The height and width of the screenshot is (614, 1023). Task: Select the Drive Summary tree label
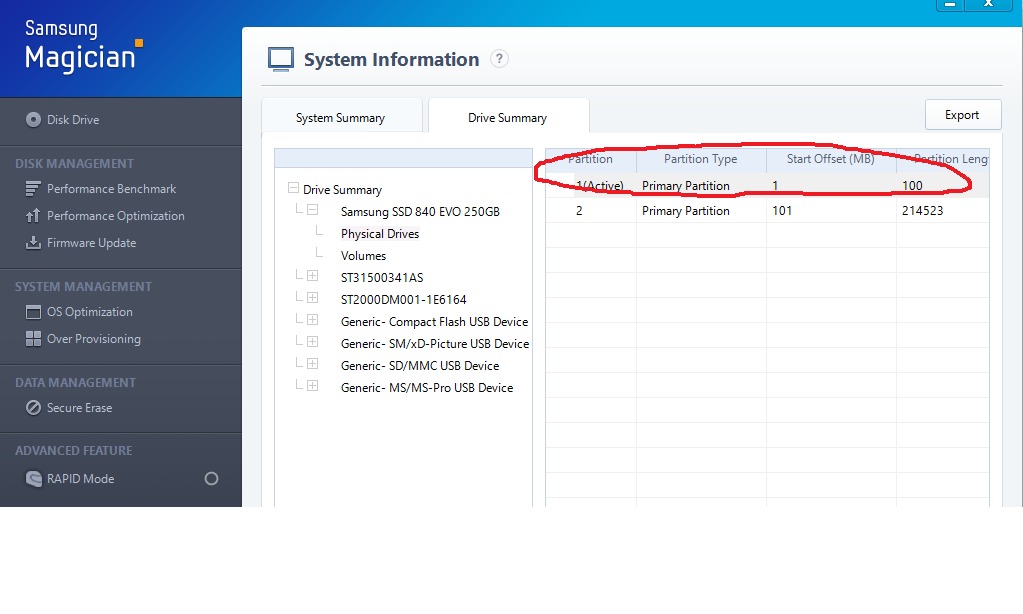click(343, 190)
